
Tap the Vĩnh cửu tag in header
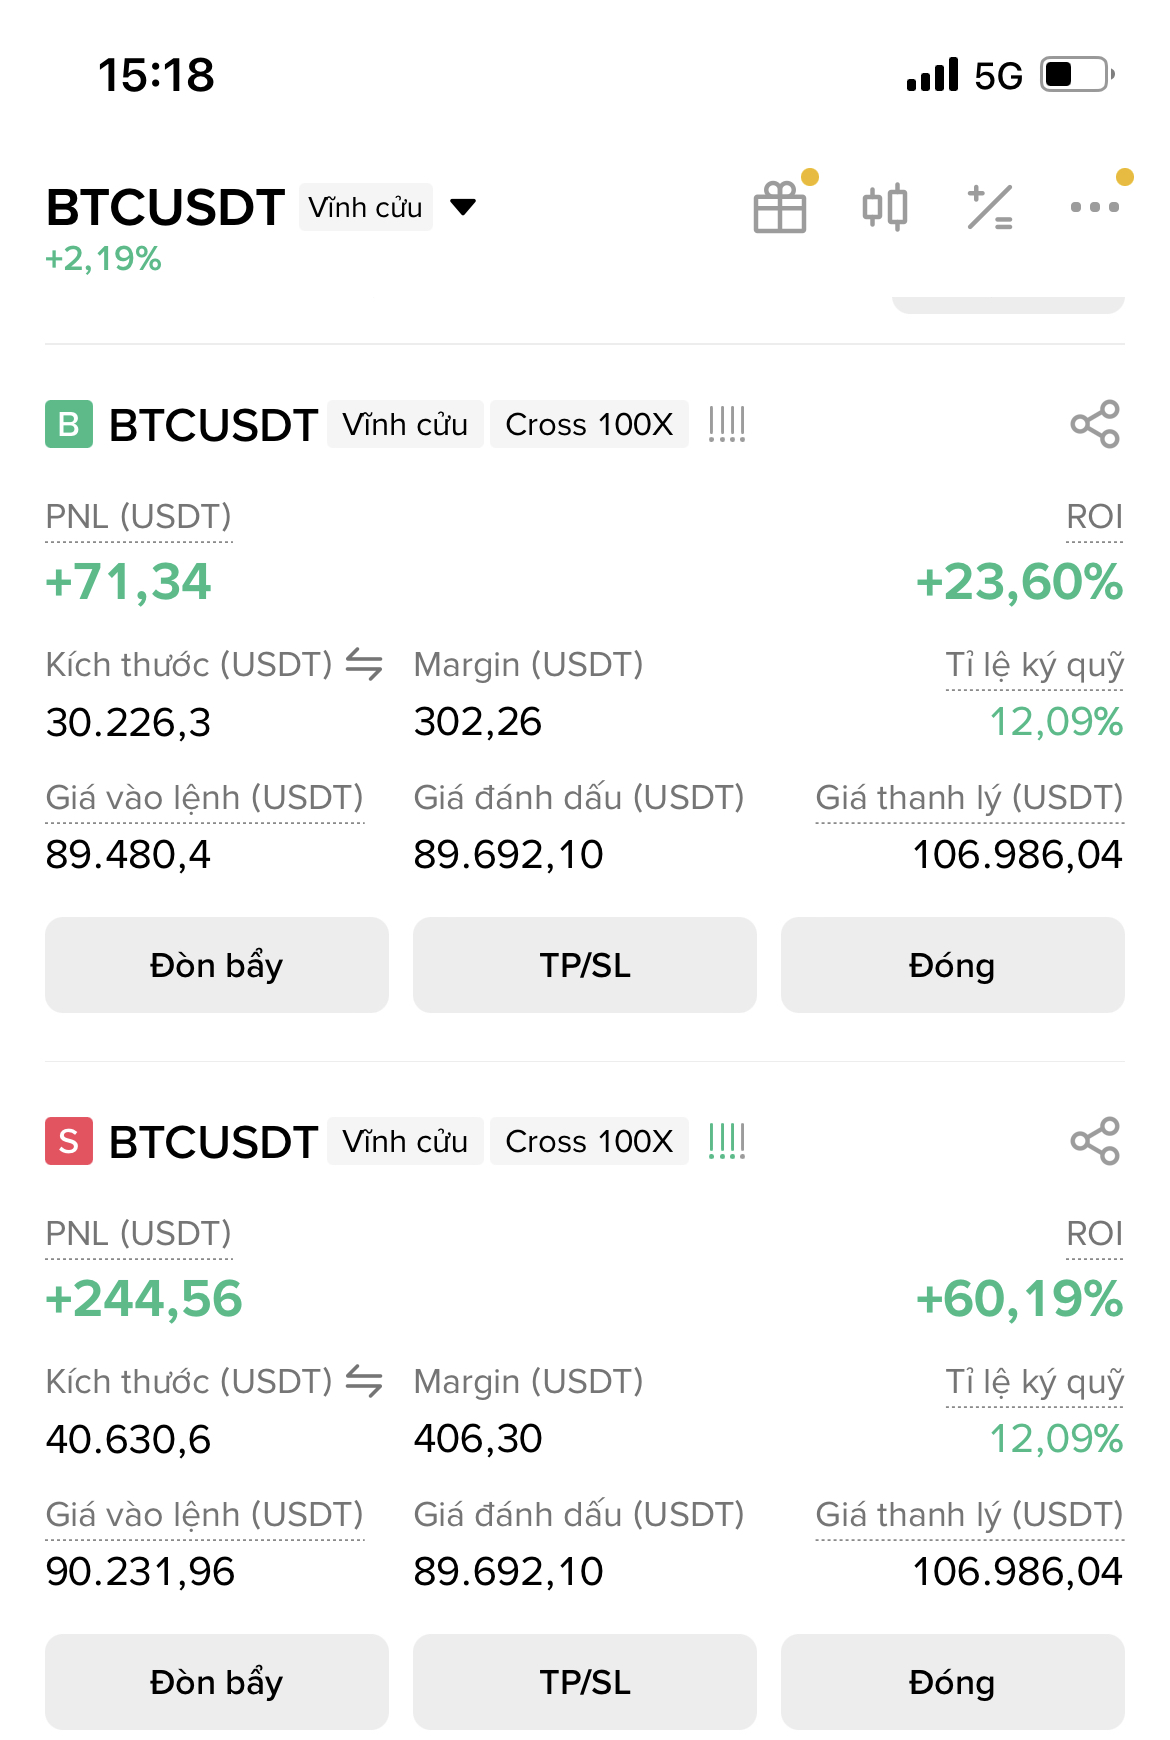[366, 207]
